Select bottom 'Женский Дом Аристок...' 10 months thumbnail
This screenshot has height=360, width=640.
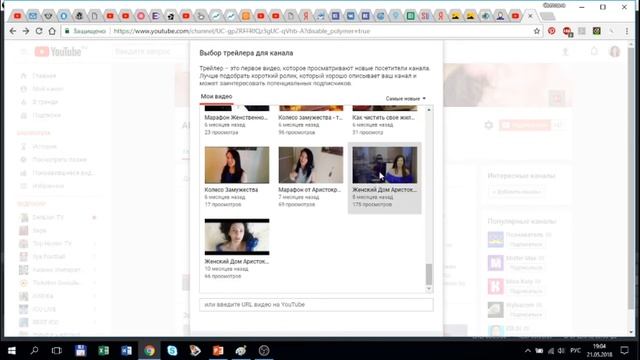coord(237,237)
